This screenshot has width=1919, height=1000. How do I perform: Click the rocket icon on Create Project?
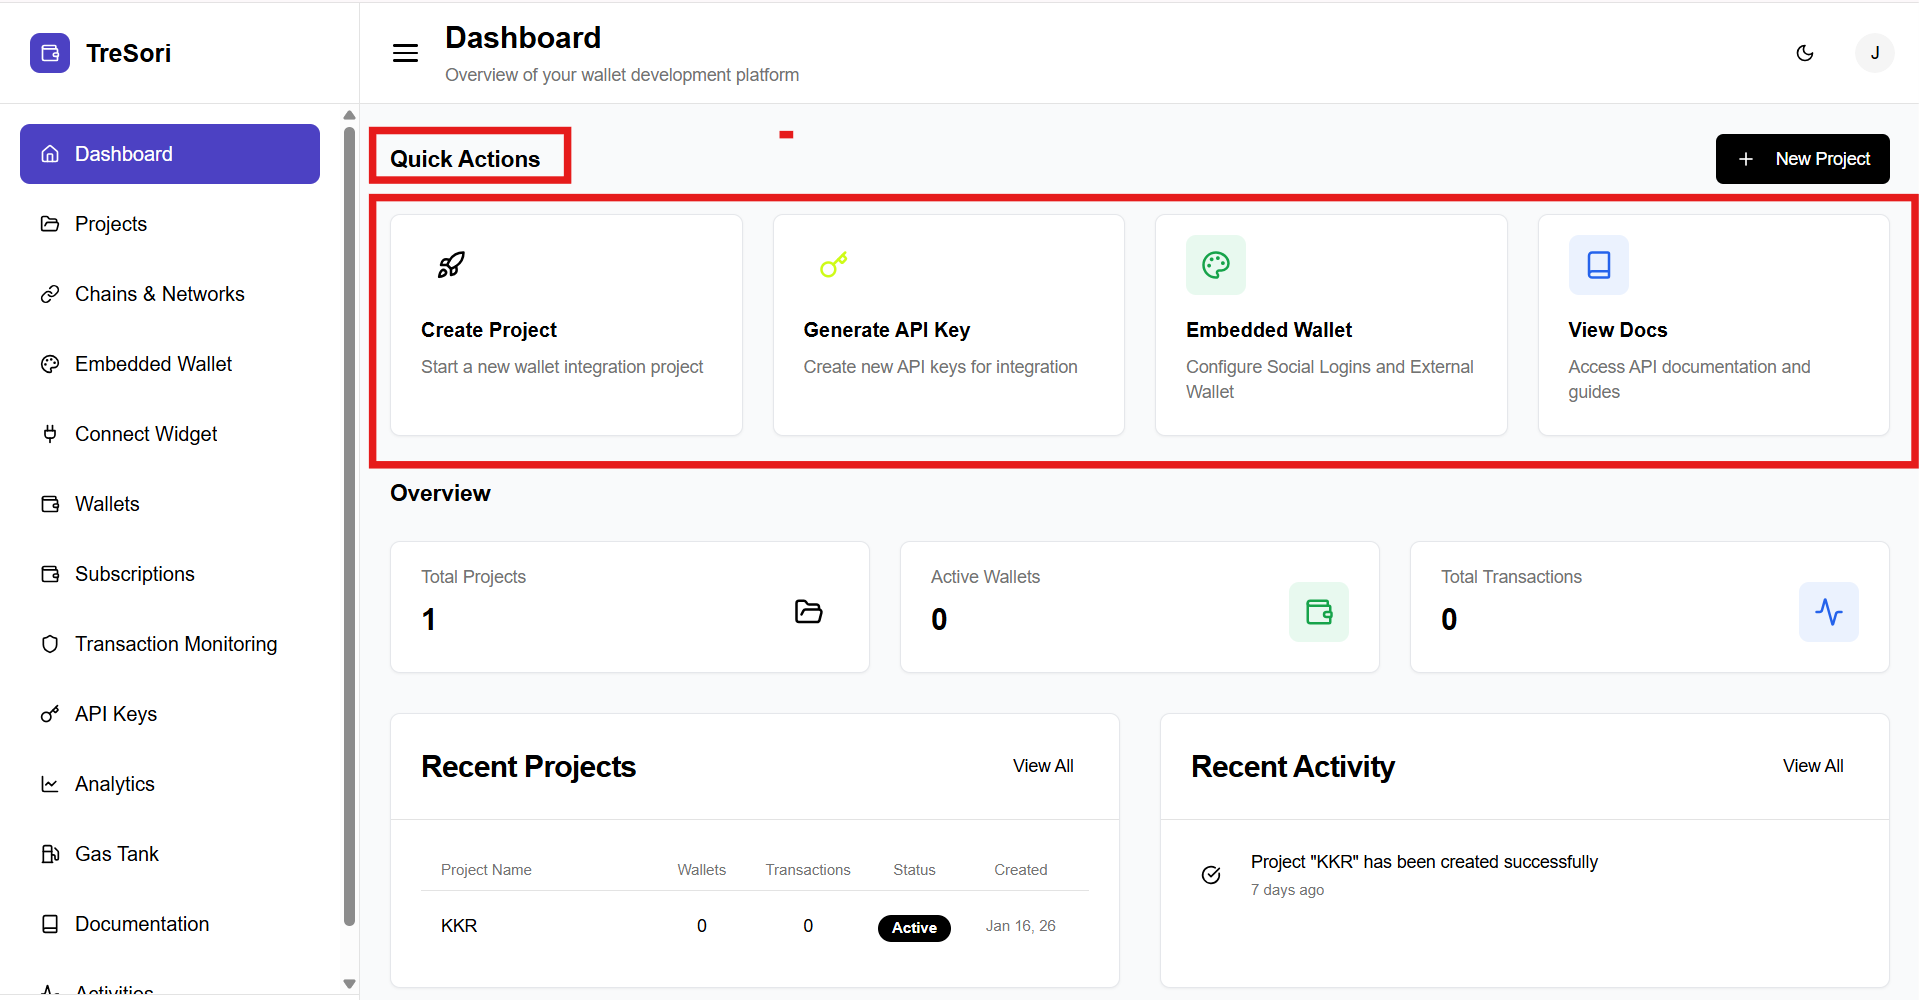pyautogui.click(x=451, y=265)
